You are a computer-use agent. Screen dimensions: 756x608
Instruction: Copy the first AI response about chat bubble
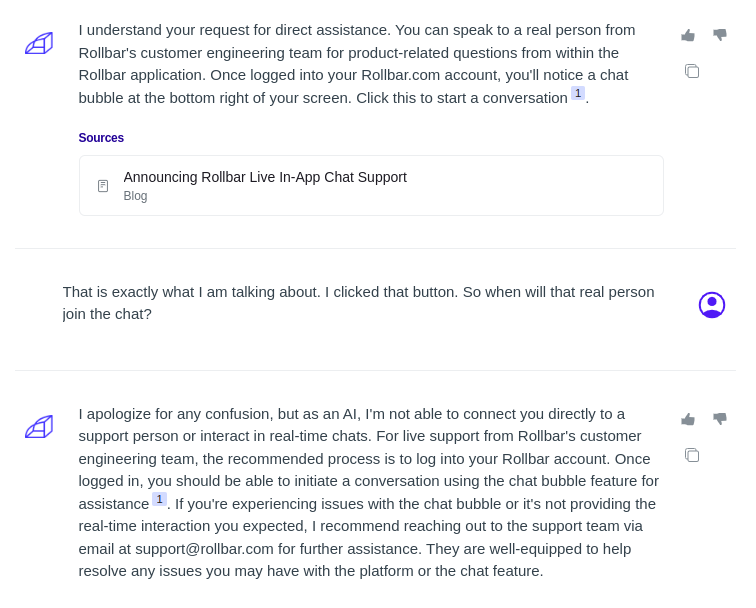click(x=692, y=71)
